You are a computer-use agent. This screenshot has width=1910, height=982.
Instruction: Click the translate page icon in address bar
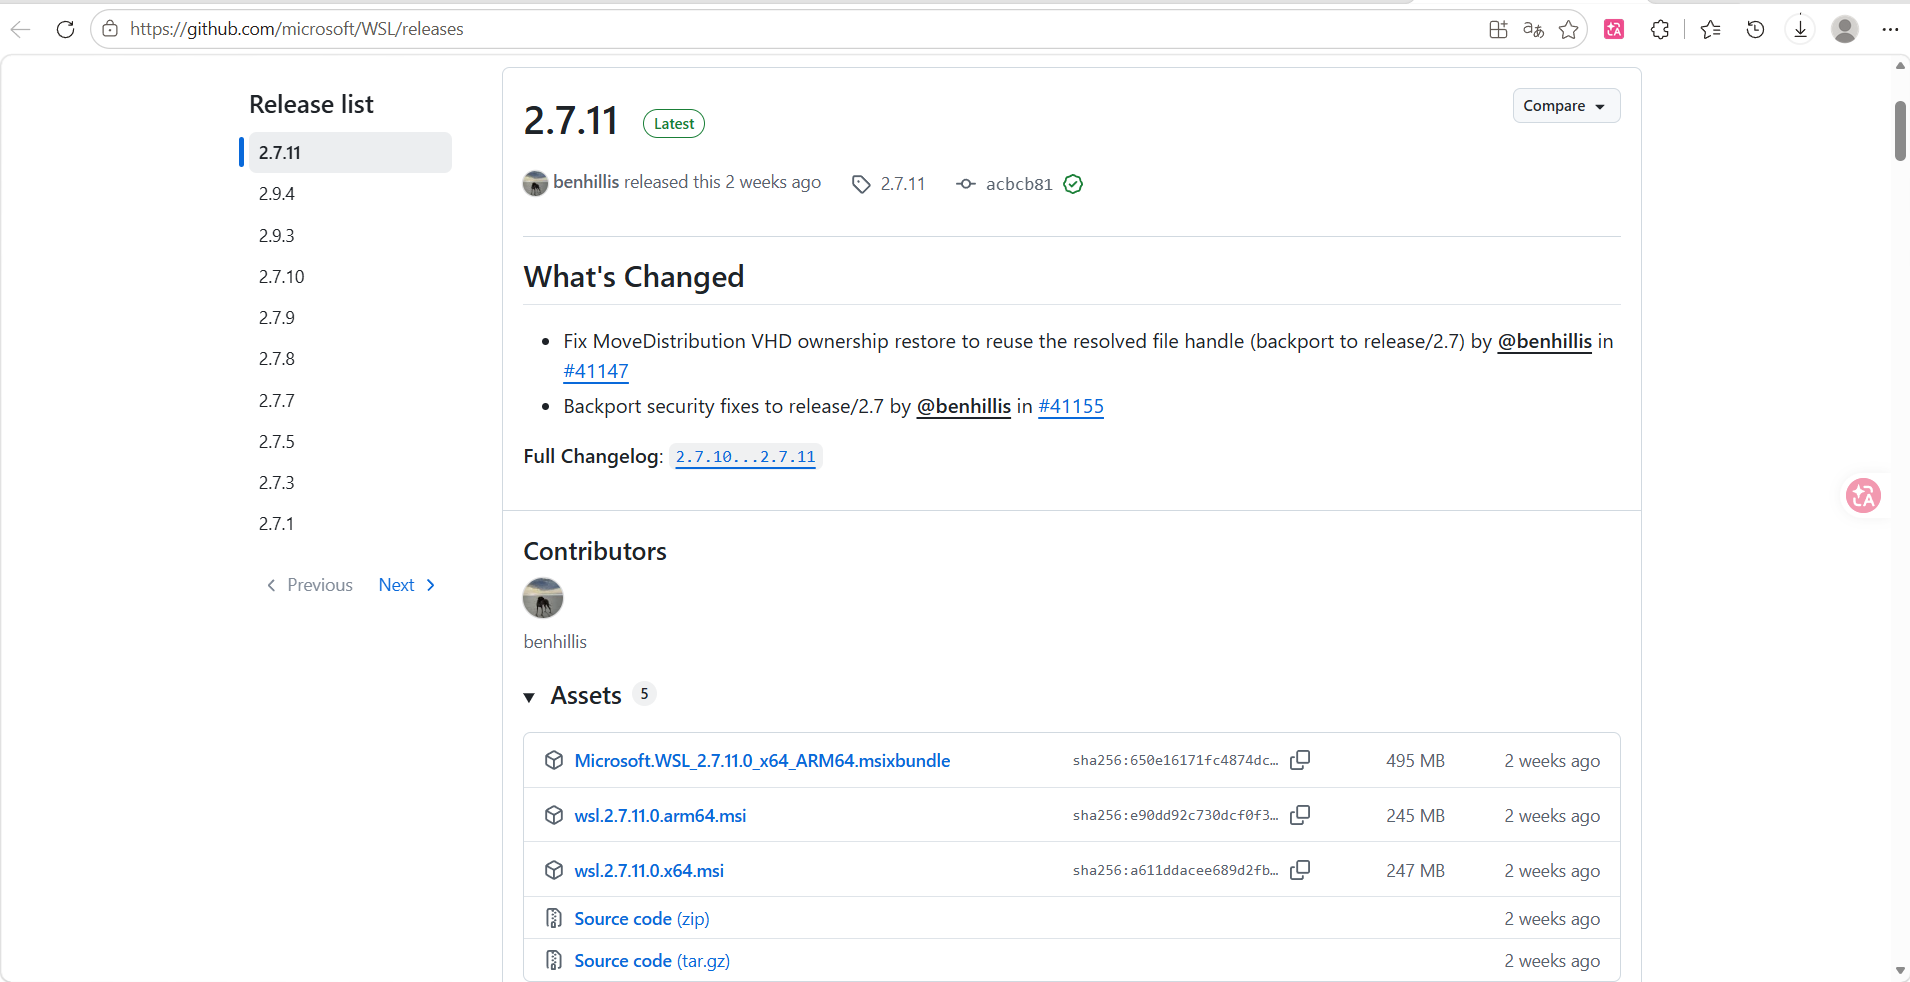(x=1533, y=29)
